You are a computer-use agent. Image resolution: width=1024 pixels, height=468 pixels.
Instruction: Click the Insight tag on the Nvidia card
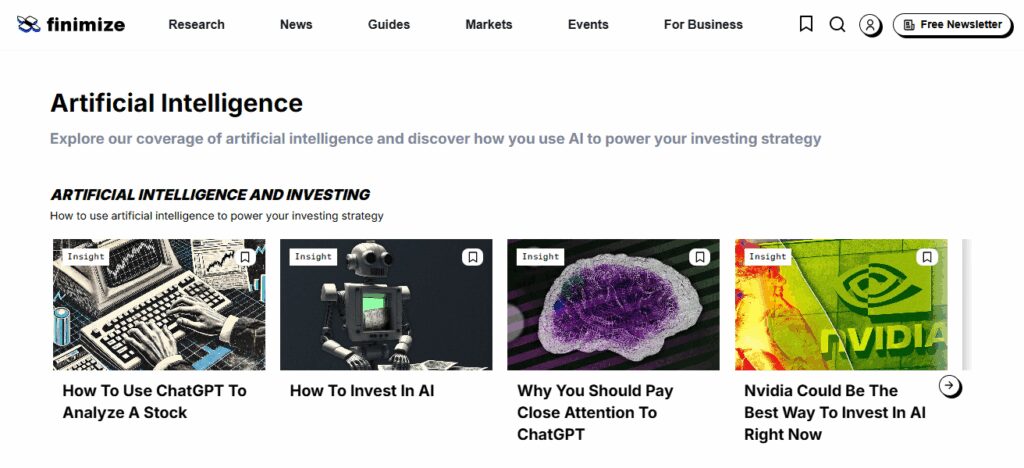click(x=767, y=257)
